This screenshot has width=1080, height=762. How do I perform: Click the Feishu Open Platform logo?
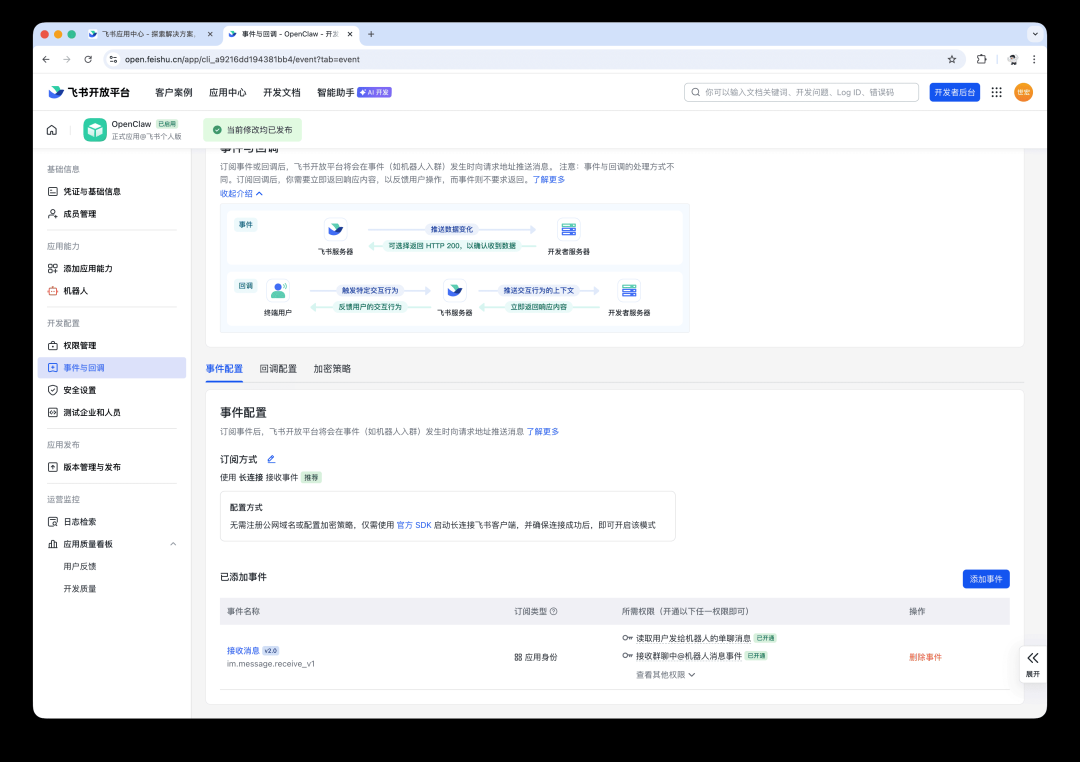(x=89, y=92)
